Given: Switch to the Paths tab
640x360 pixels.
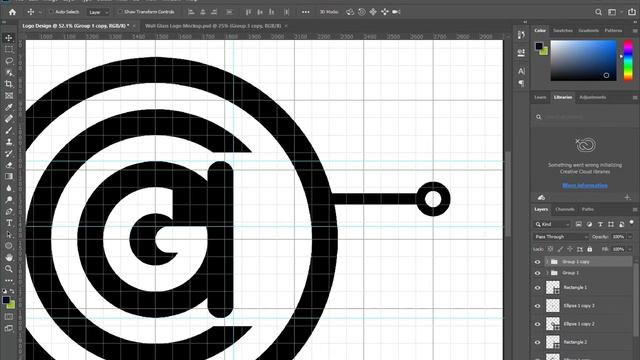Looking at the screenshot, I should (587, 209).
